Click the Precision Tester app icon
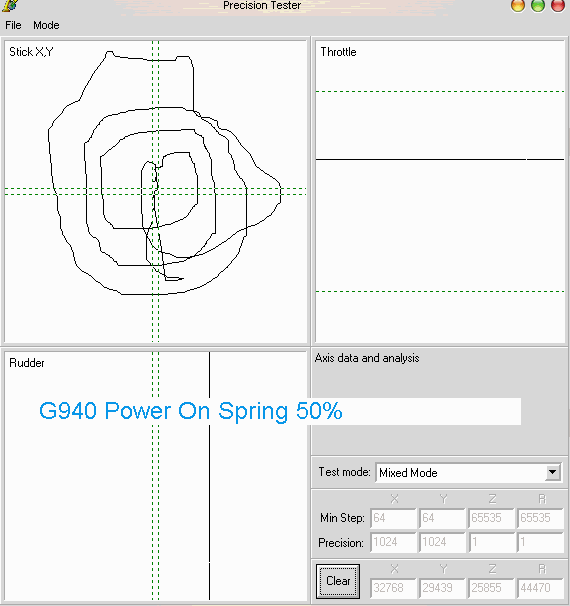The width and height of the screenshot is (570, 606). (10, 5)
